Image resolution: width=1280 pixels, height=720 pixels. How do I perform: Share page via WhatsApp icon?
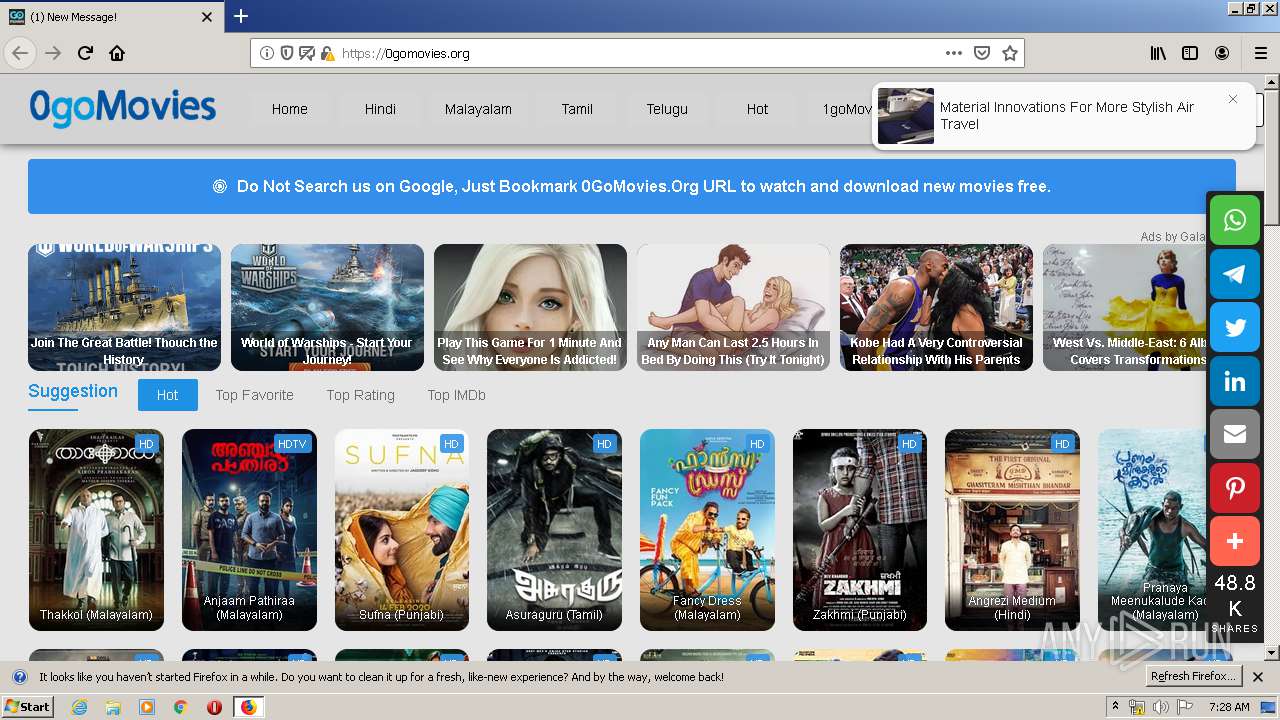1235,220
